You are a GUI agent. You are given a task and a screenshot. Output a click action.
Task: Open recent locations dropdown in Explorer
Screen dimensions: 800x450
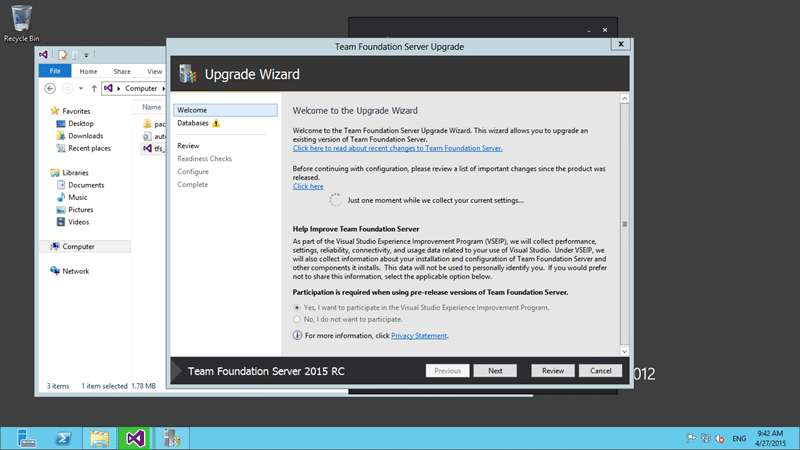81,88
